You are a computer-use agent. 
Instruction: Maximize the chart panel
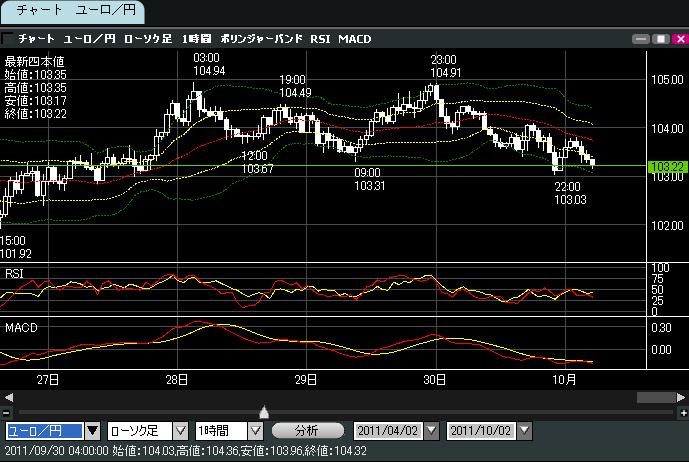[x=660, y=38]
